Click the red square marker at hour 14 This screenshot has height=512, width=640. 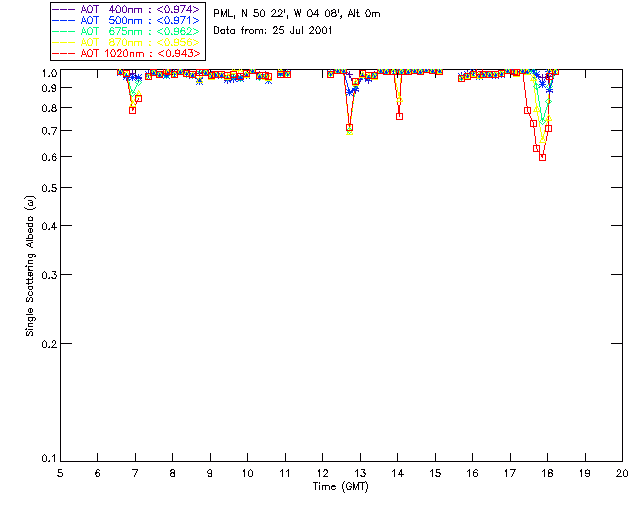400,116
